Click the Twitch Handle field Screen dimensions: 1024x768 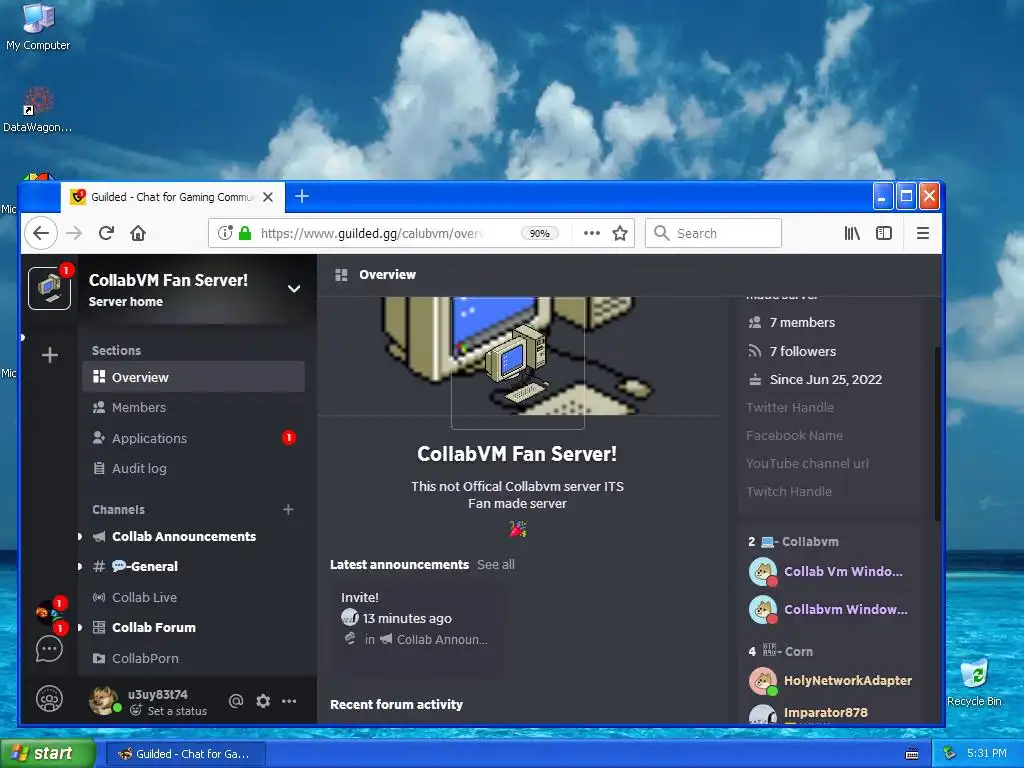click(789, 492)
